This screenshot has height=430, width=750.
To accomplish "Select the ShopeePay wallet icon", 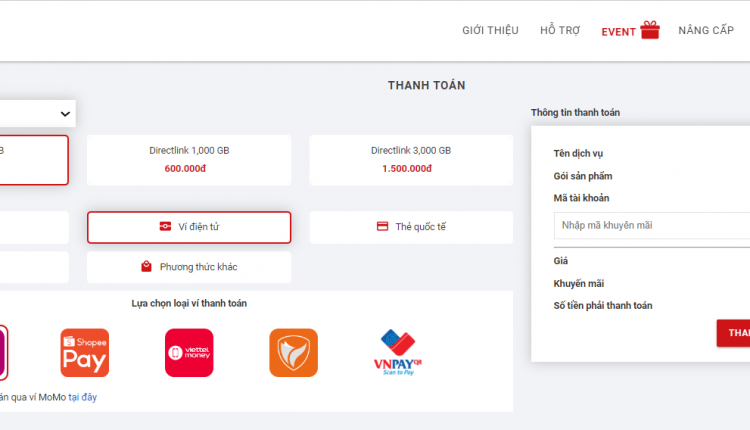I will click(85, 353).
